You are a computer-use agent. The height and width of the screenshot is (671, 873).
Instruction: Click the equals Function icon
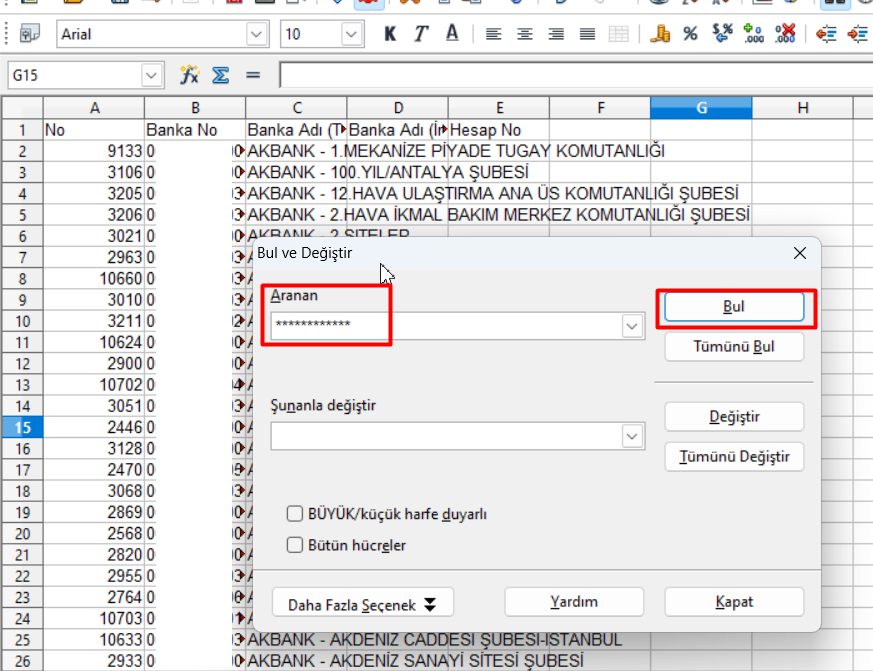[x=253, y=75]
